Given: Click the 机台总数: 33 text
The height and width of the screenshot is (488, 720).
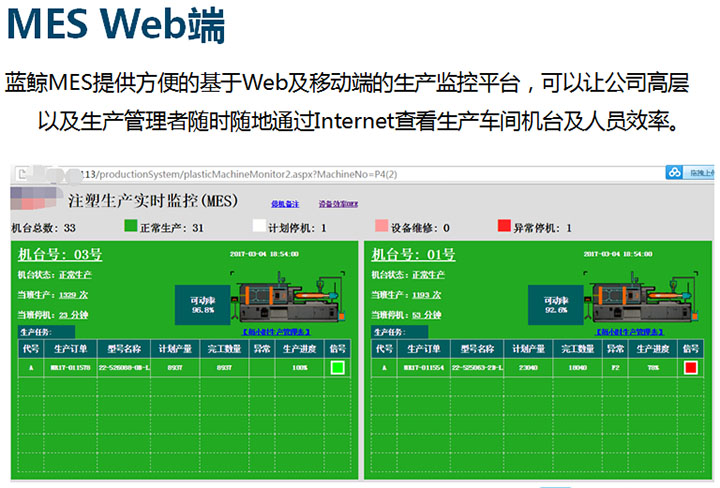Looking at the screenshot, I should pyautogui.click(x=43, y=228).
